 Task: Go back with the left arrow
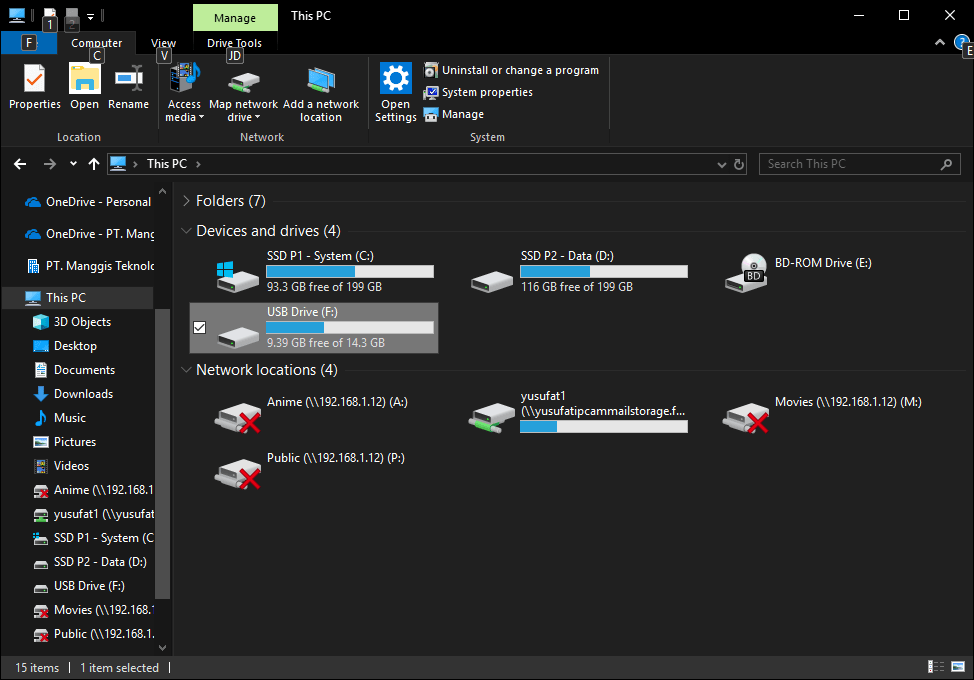[x=20, y=164]
